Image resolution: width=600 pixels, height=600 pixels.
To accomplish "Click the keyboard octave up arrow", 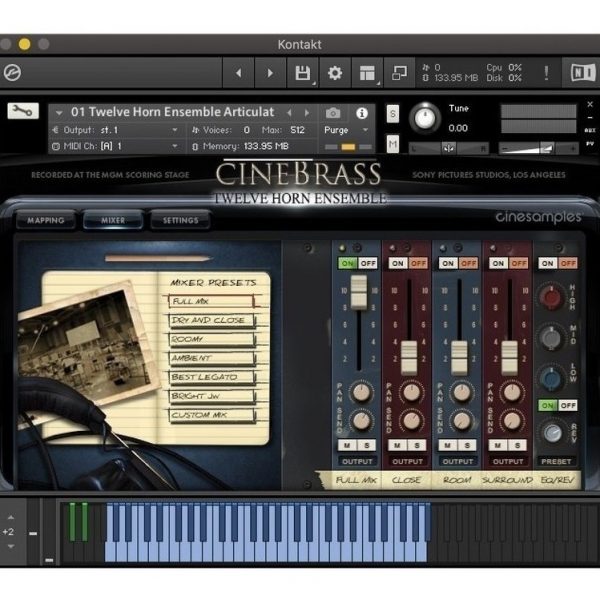I will pyautogui.click(x=11, y=517).
